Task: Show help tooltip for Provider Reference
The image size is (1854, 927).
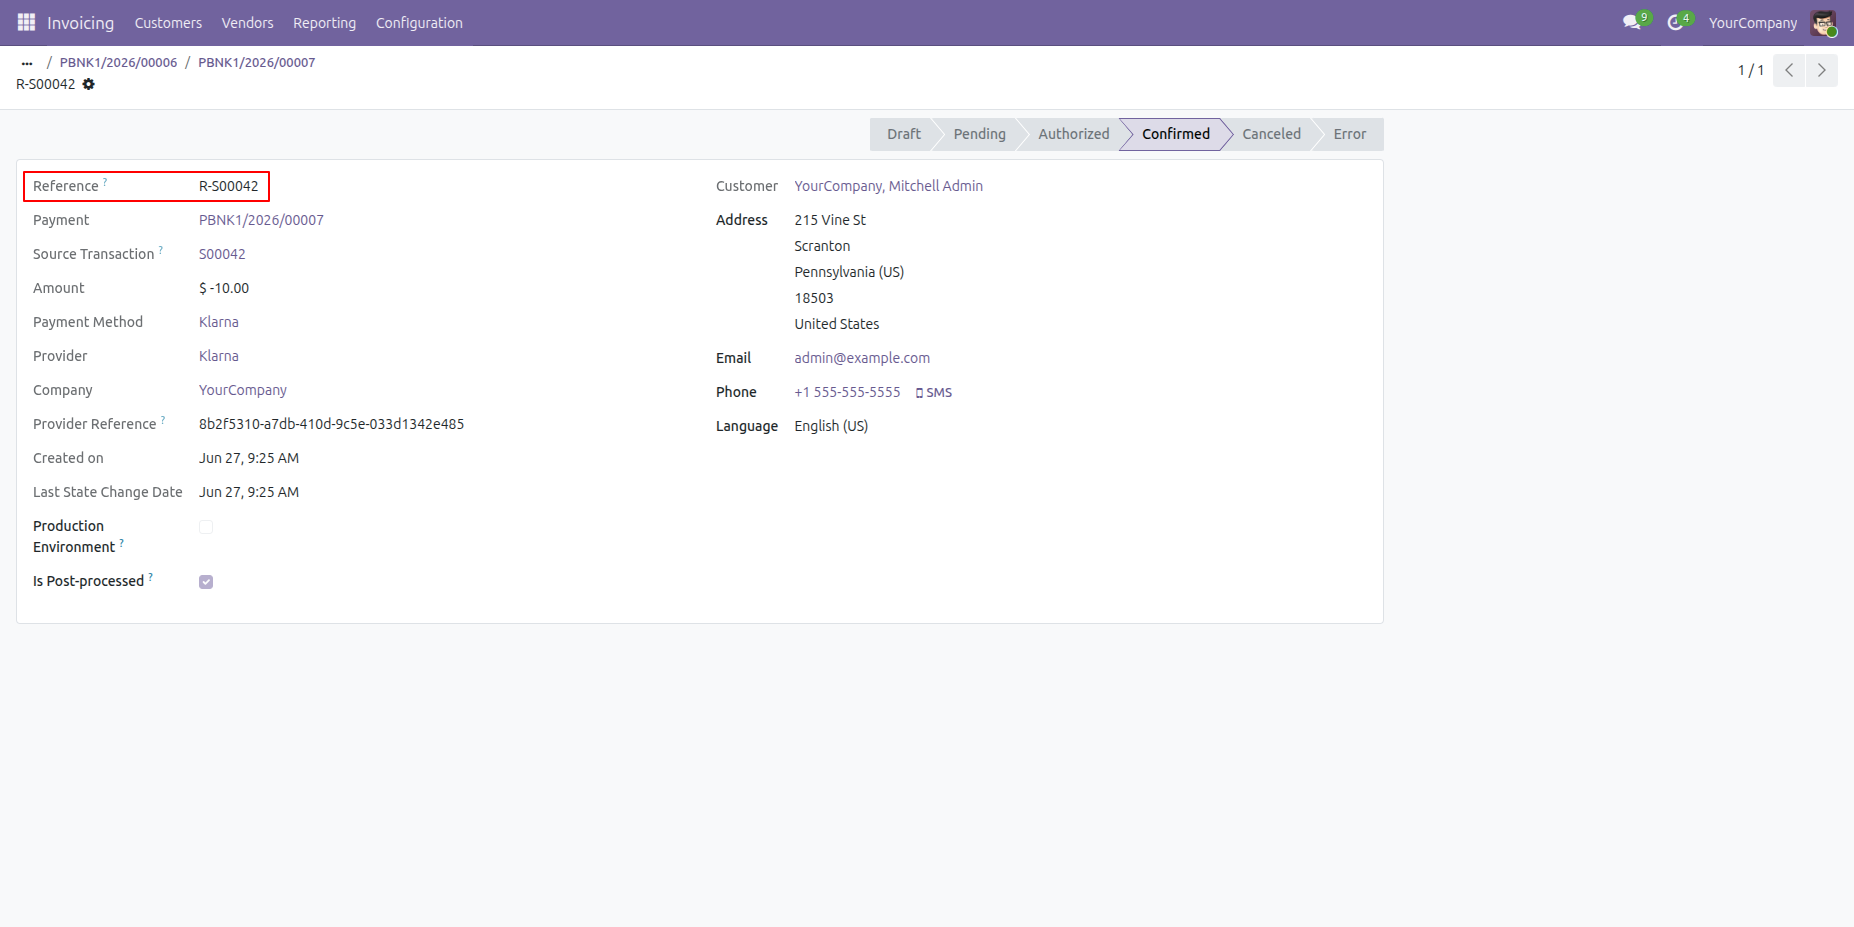Action: tap(163, 420)
